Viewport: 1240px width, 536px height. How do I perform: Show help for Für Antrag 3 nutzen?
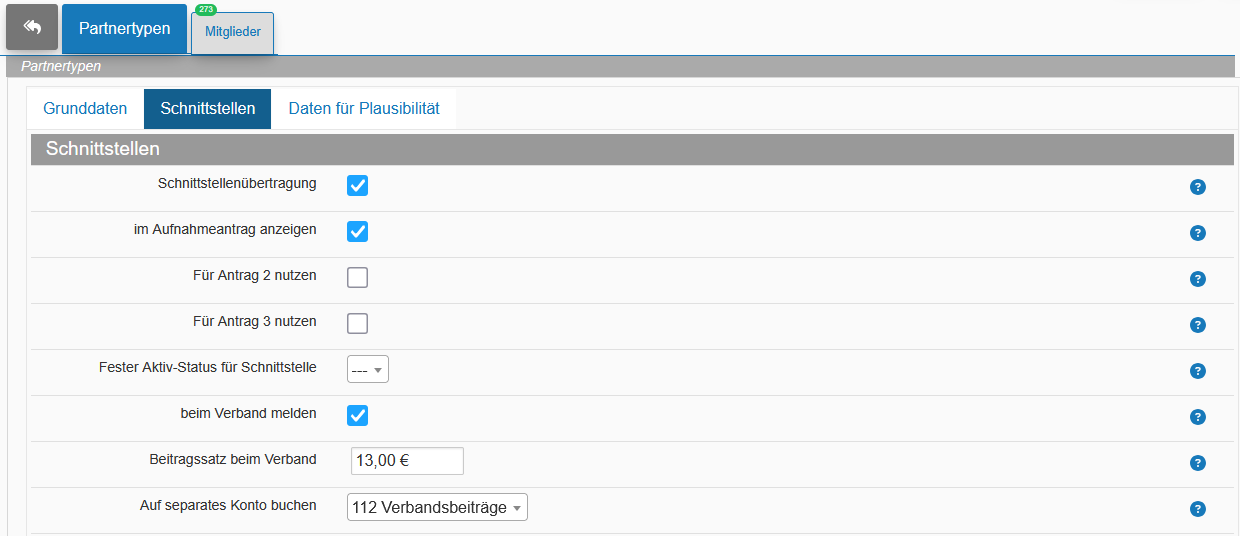(x=1198, y=325)
